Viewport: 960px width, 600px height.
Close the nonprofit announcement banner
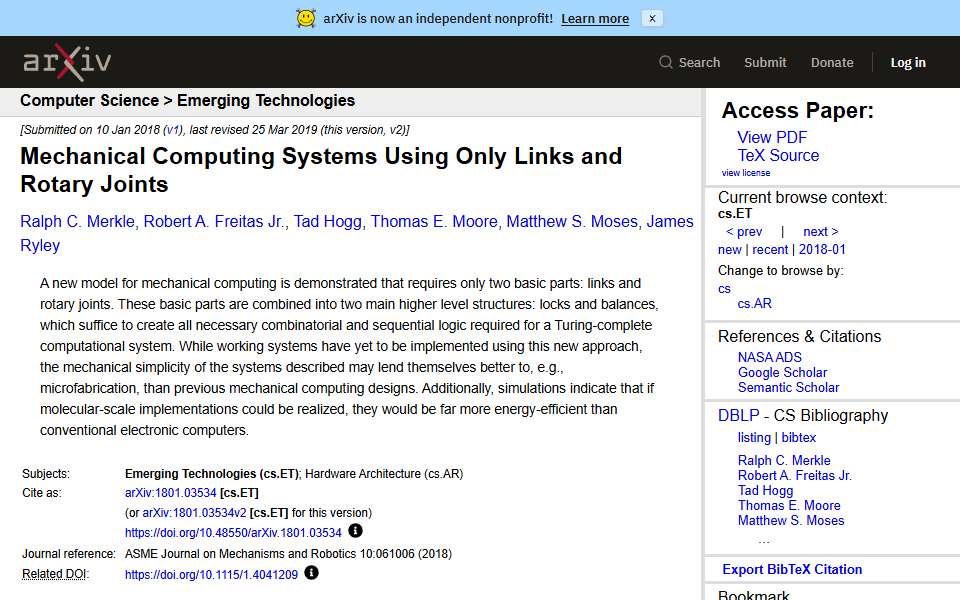click(652, 18)
